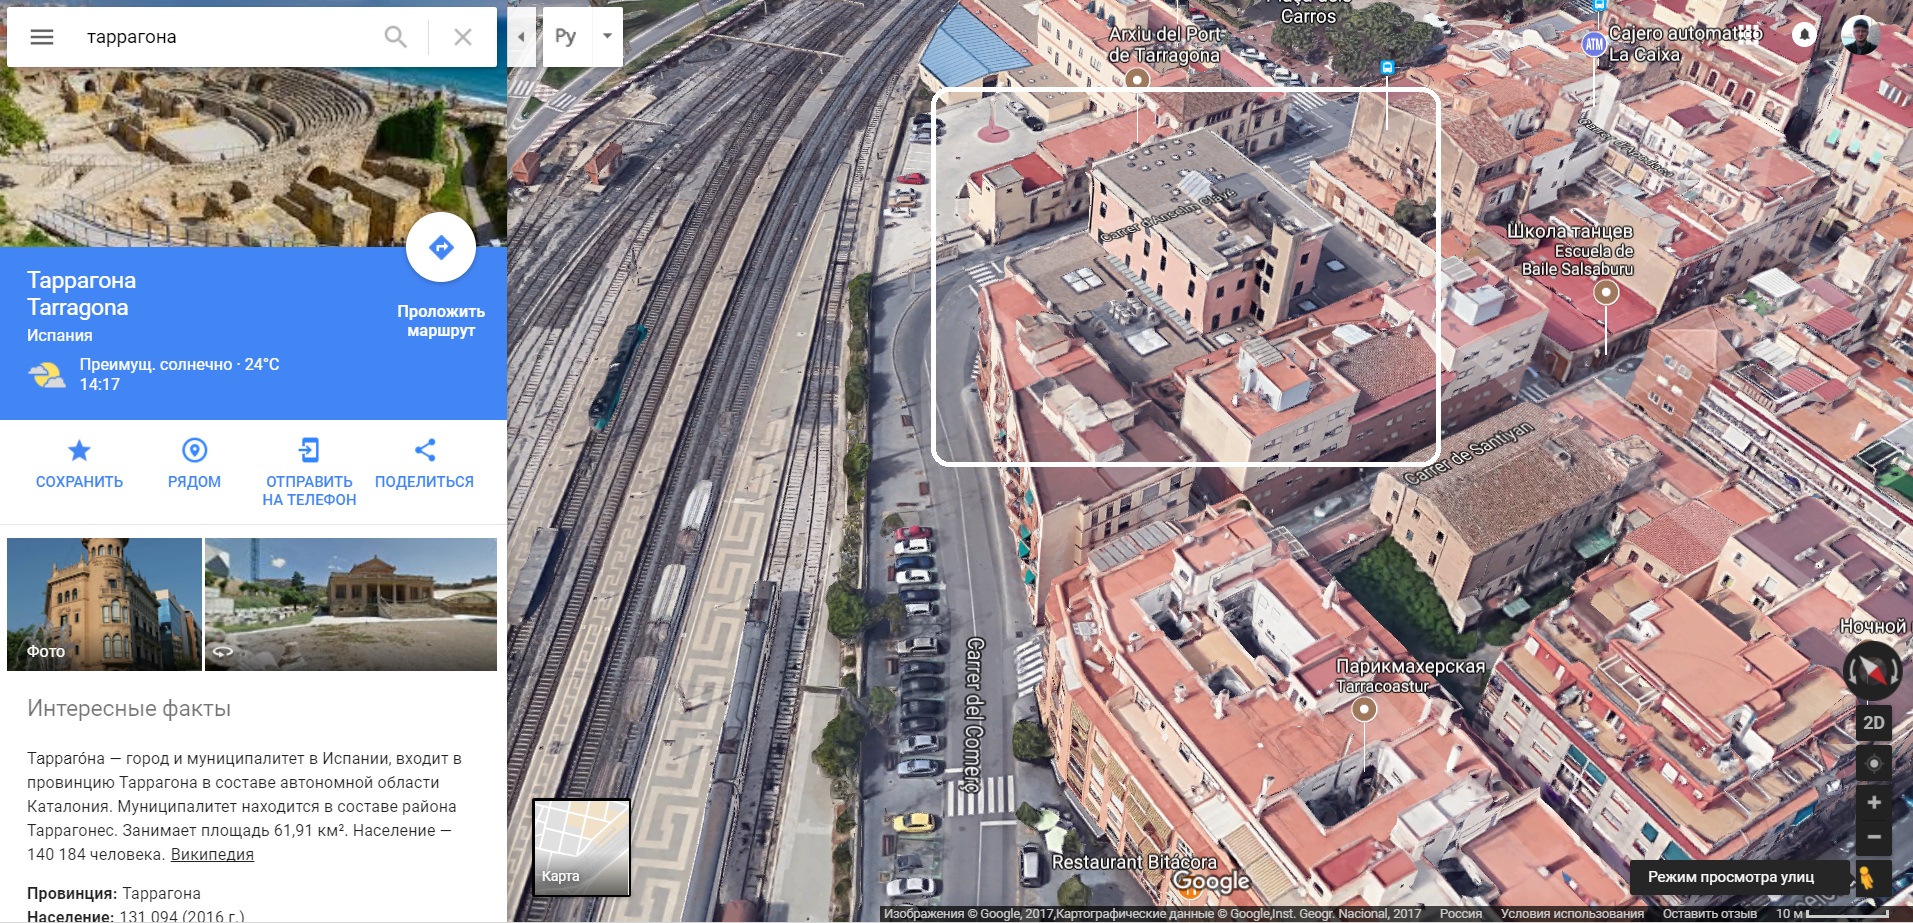Click the Таррагона Tarragona title
The height and width of the screenshot is (923, 1913).
(81, 294)
